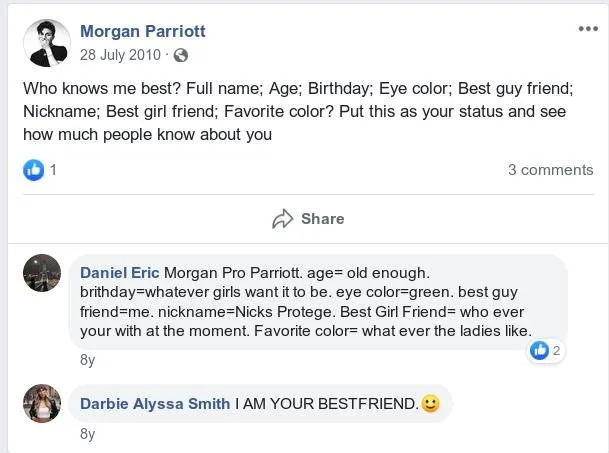Screen dimensions: 609x453
Task: Click the smiley emoji in Darbie's comment
Action: pyautogui.click(x=431, y=404)
